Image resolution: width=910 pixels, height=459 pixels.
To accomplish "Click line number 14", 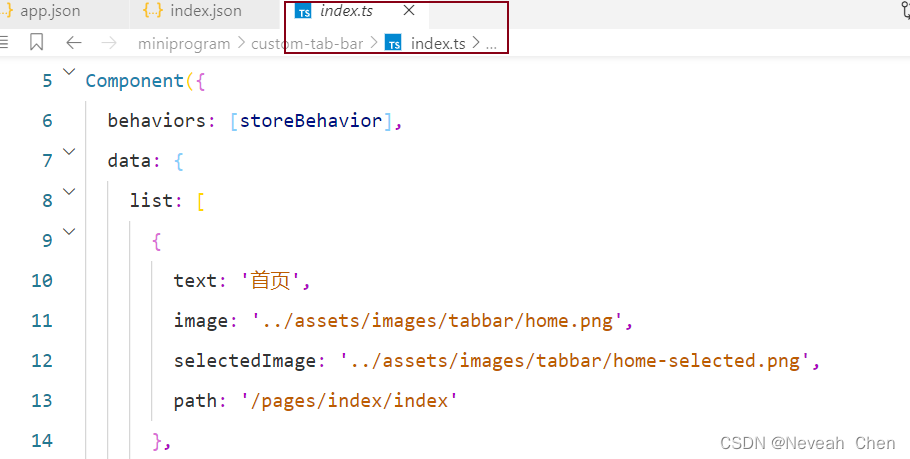I will click(42, 441).
